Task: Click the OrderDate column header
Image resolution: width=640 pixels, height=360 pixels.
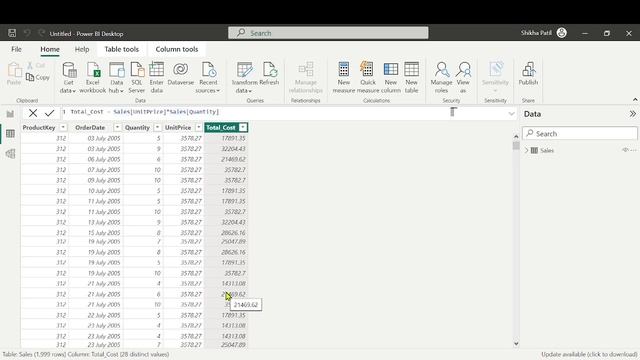Action: point(90,127)
